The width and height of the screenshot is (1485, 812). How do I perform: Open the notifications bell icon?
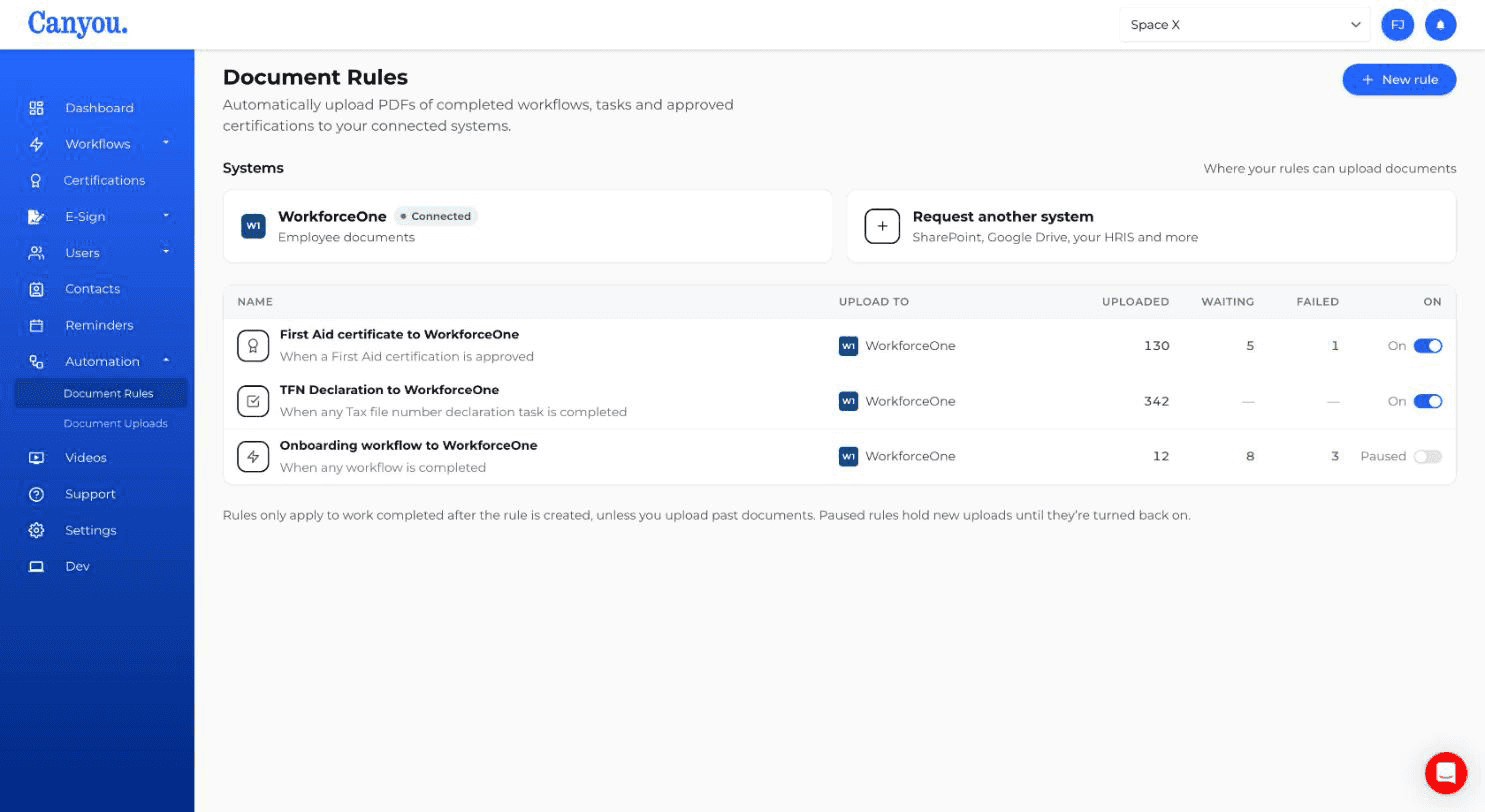(x=1440, y=25)
